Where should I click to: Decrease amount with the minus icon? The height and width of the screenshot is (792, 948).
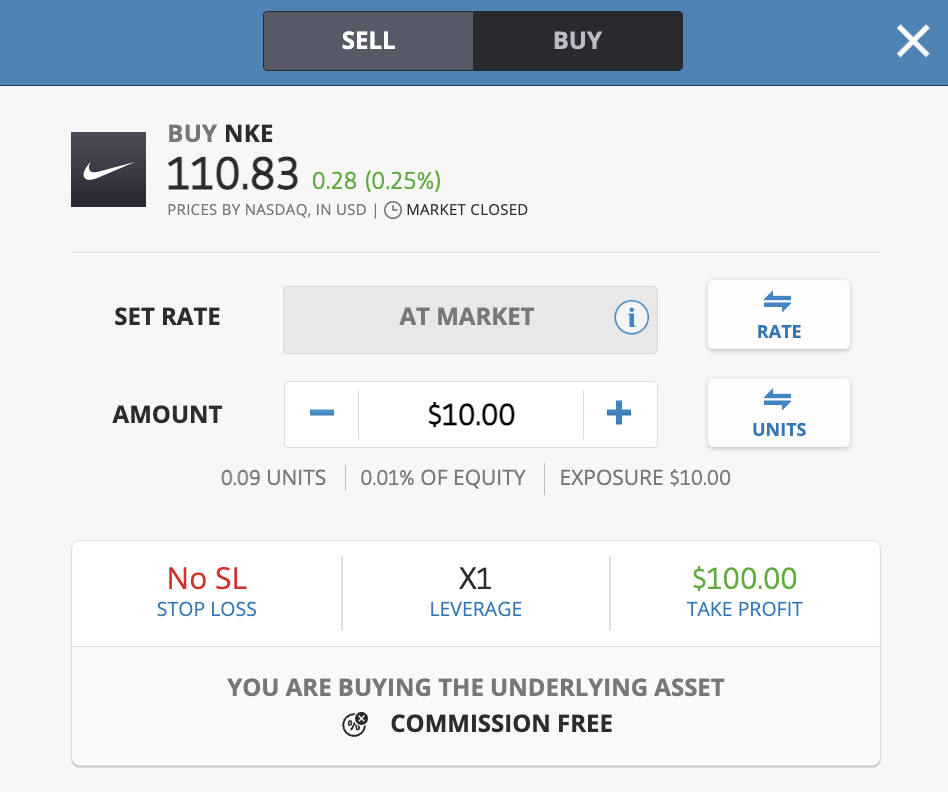[322, 413]
